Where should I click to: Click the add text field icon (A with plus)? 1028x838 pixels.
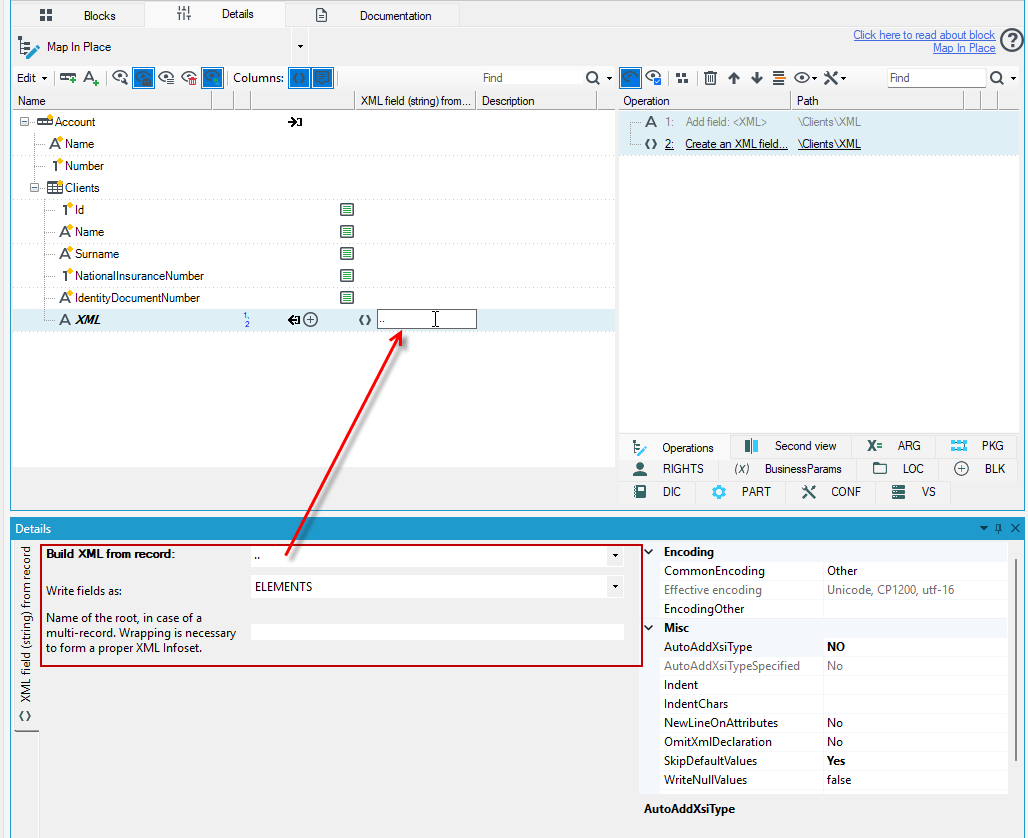tap(91, 78)
